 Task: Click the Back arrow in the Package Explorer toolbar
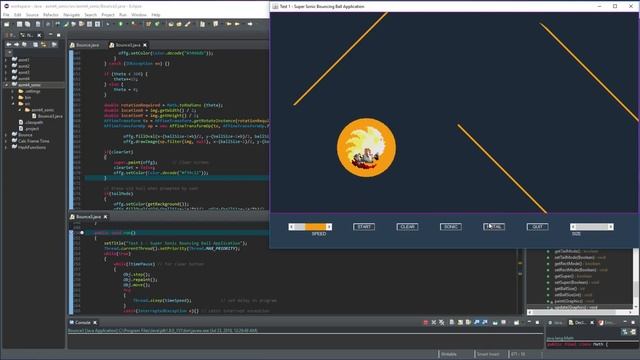(x=9, y=44)
